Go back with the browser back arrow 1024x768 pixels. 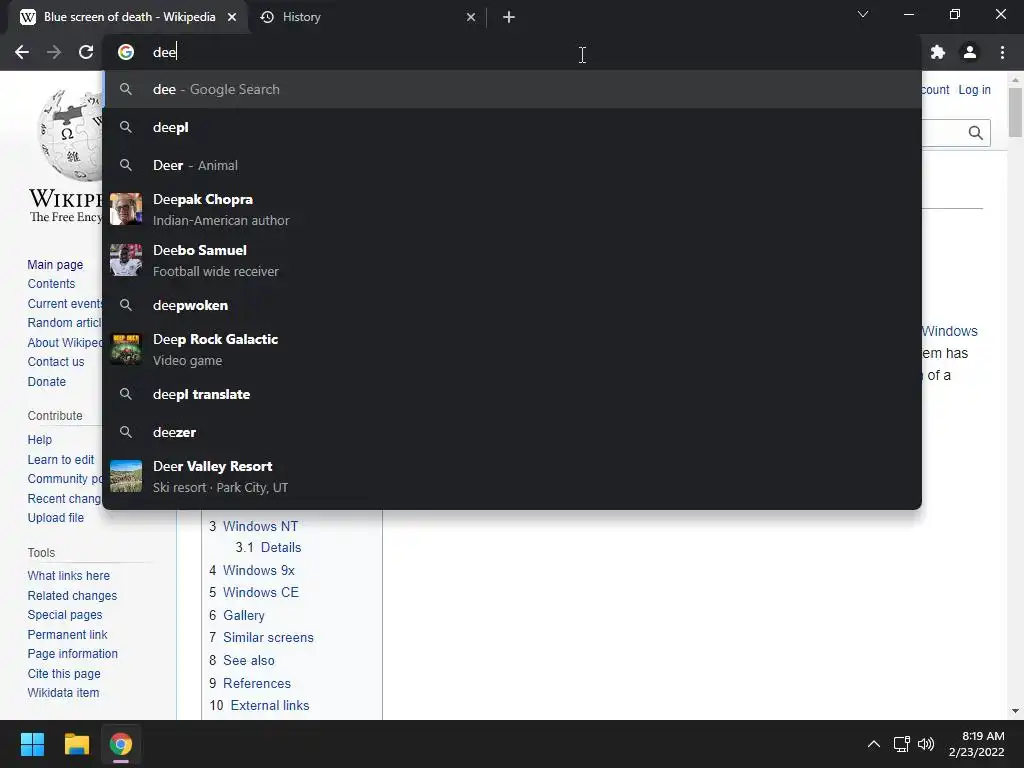[x=22, y=52]
